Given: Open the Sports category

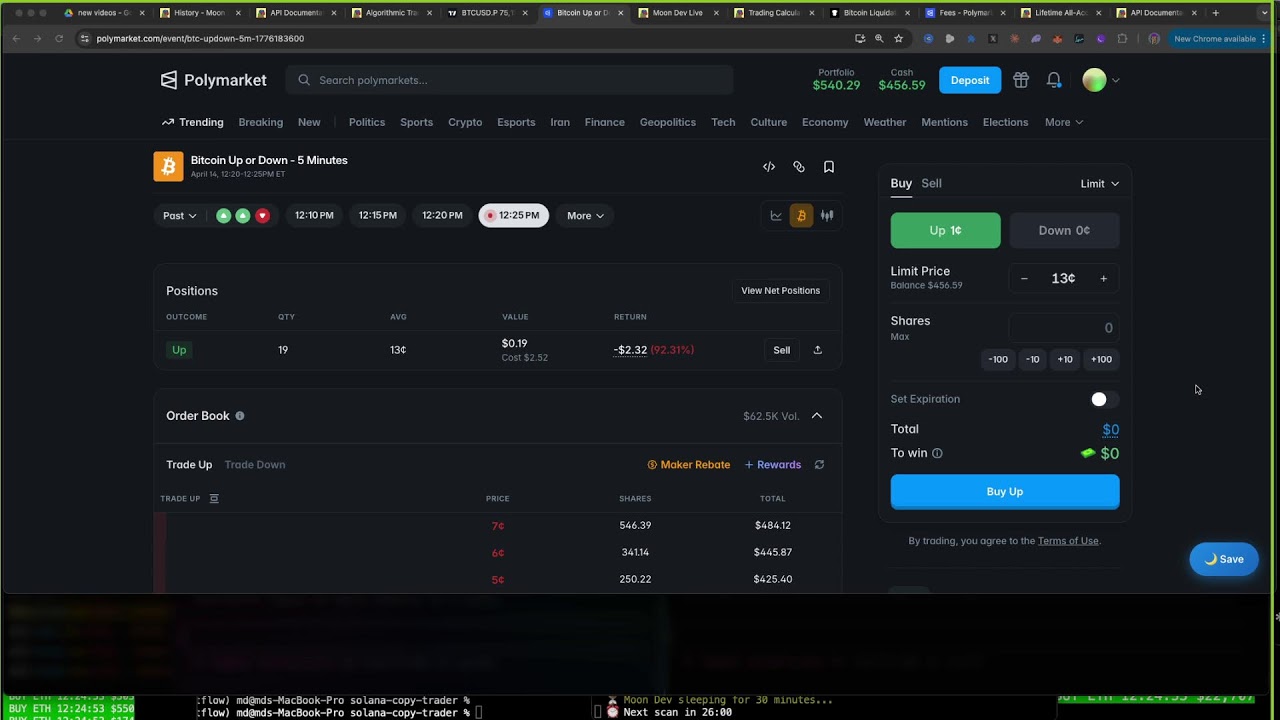Looking at the screenshot, I should [416, 122].
